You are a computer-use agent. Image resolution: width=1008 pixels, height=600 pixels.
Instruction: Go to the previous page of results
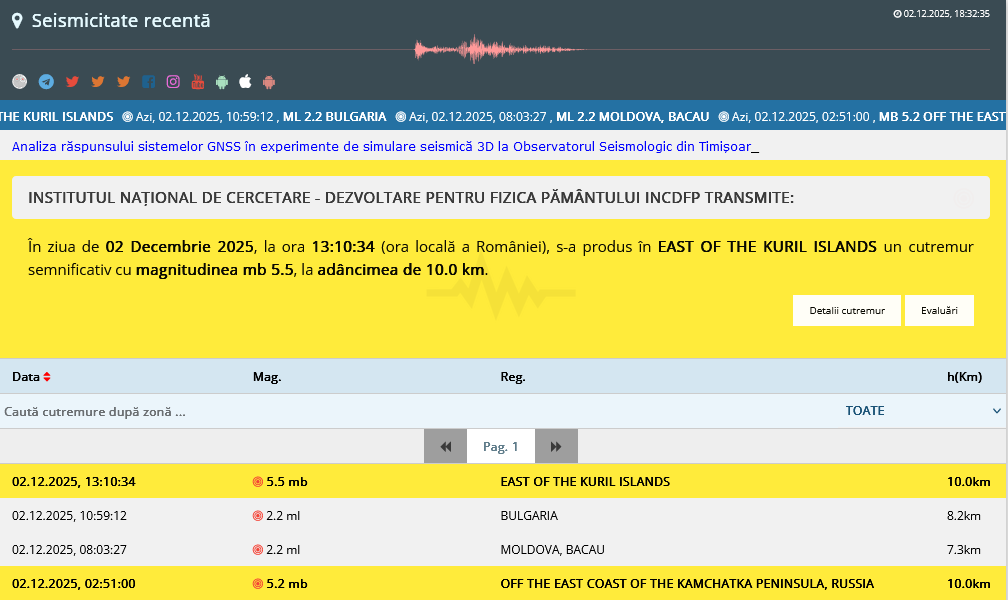445,447
